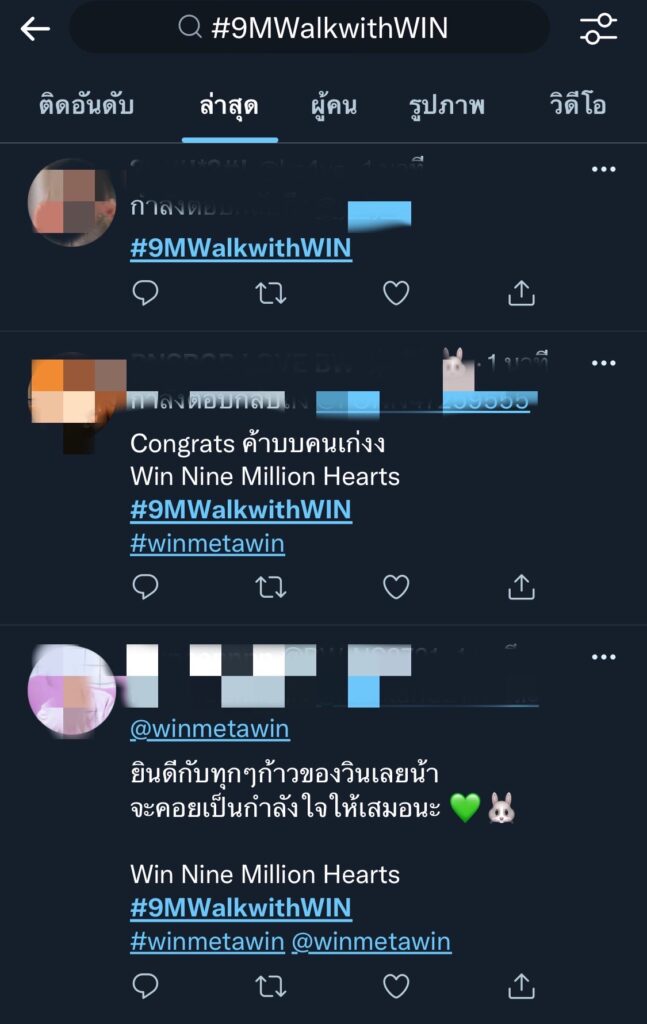647x1024 pixels.
Task: Retweet the first tweet
Action: (x=270, y=293)
